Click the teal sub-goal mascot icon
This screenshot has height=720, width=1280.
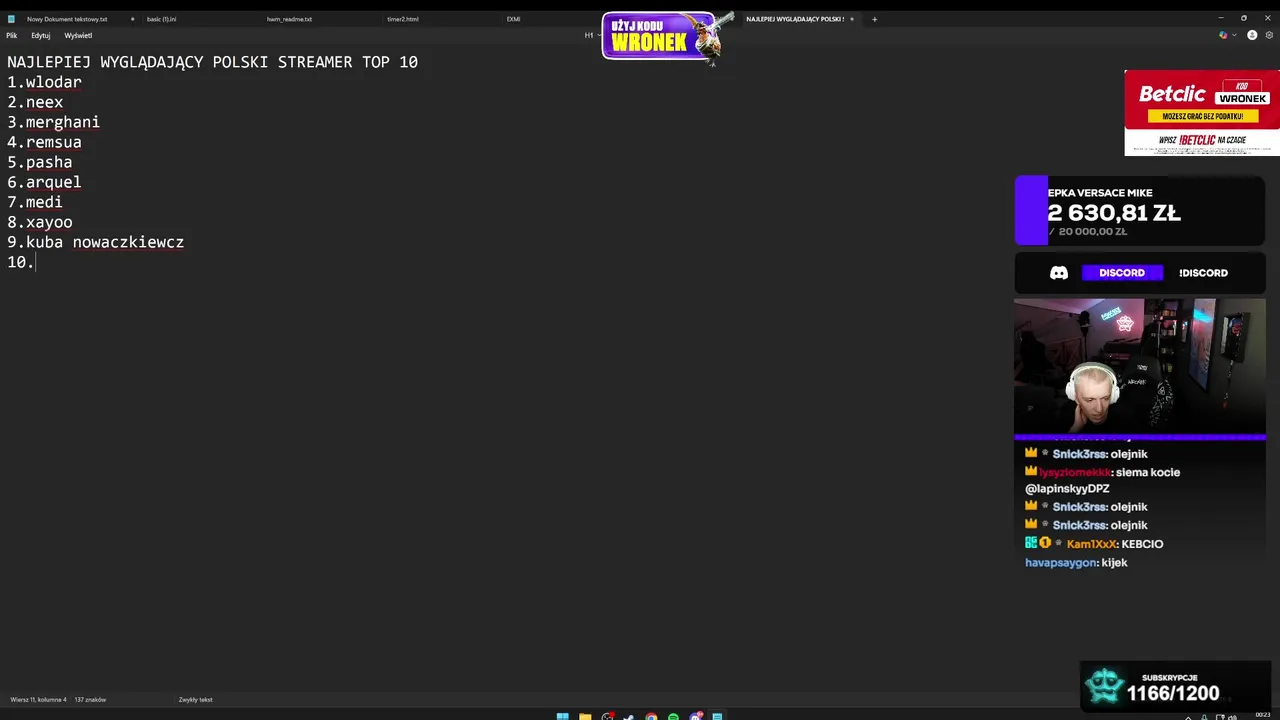[1105, 685]
